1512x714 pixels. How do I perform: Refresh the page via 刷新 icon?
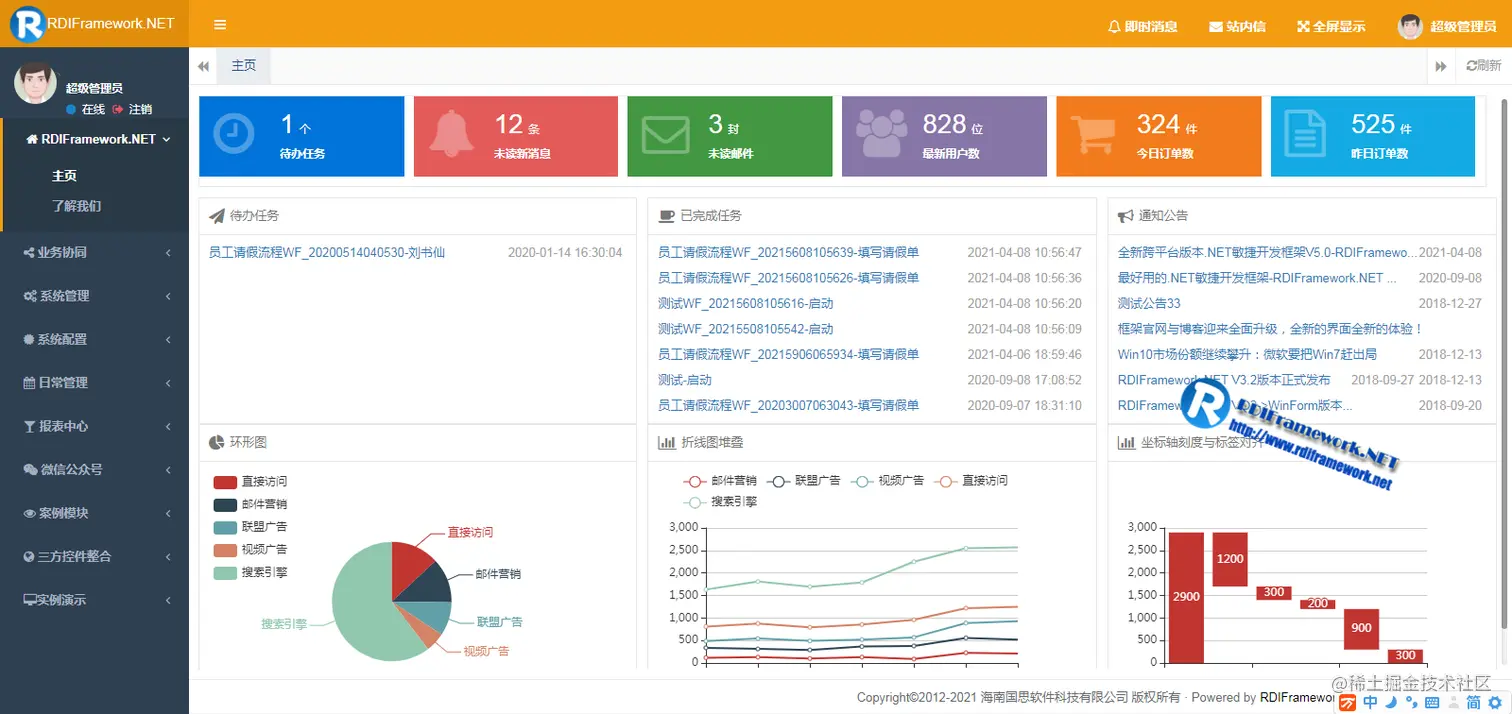(x=1479, y=64)
